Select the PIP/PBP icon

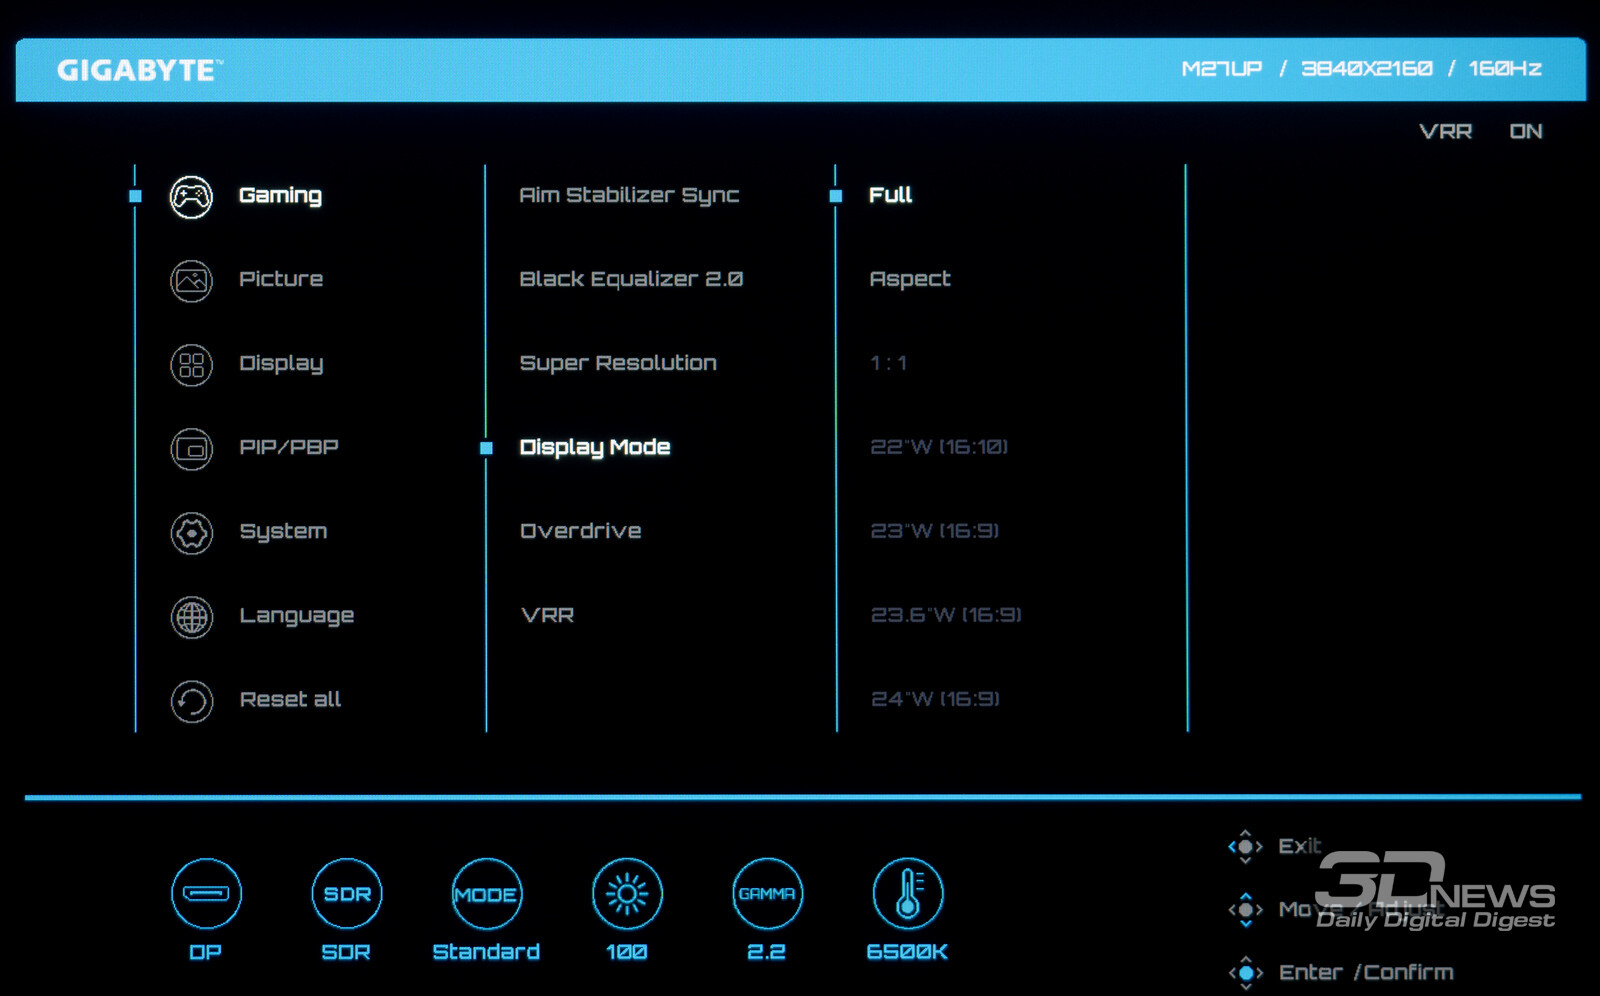pyautogui.click(x=191, y=449)
